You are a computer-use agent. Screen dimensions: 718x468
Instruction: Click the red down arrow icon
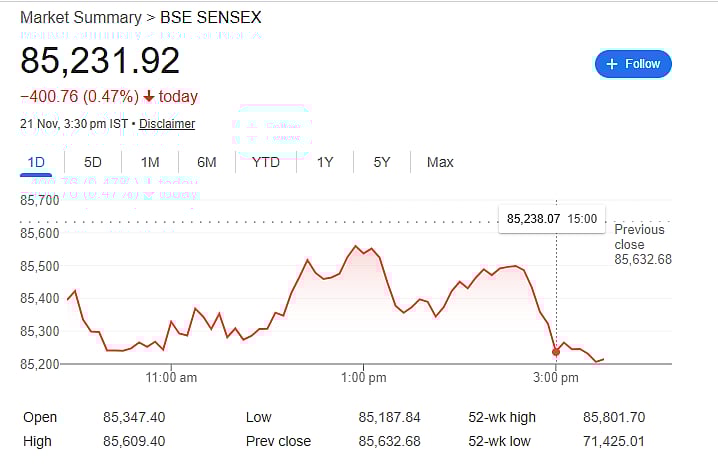coord(149,97)
